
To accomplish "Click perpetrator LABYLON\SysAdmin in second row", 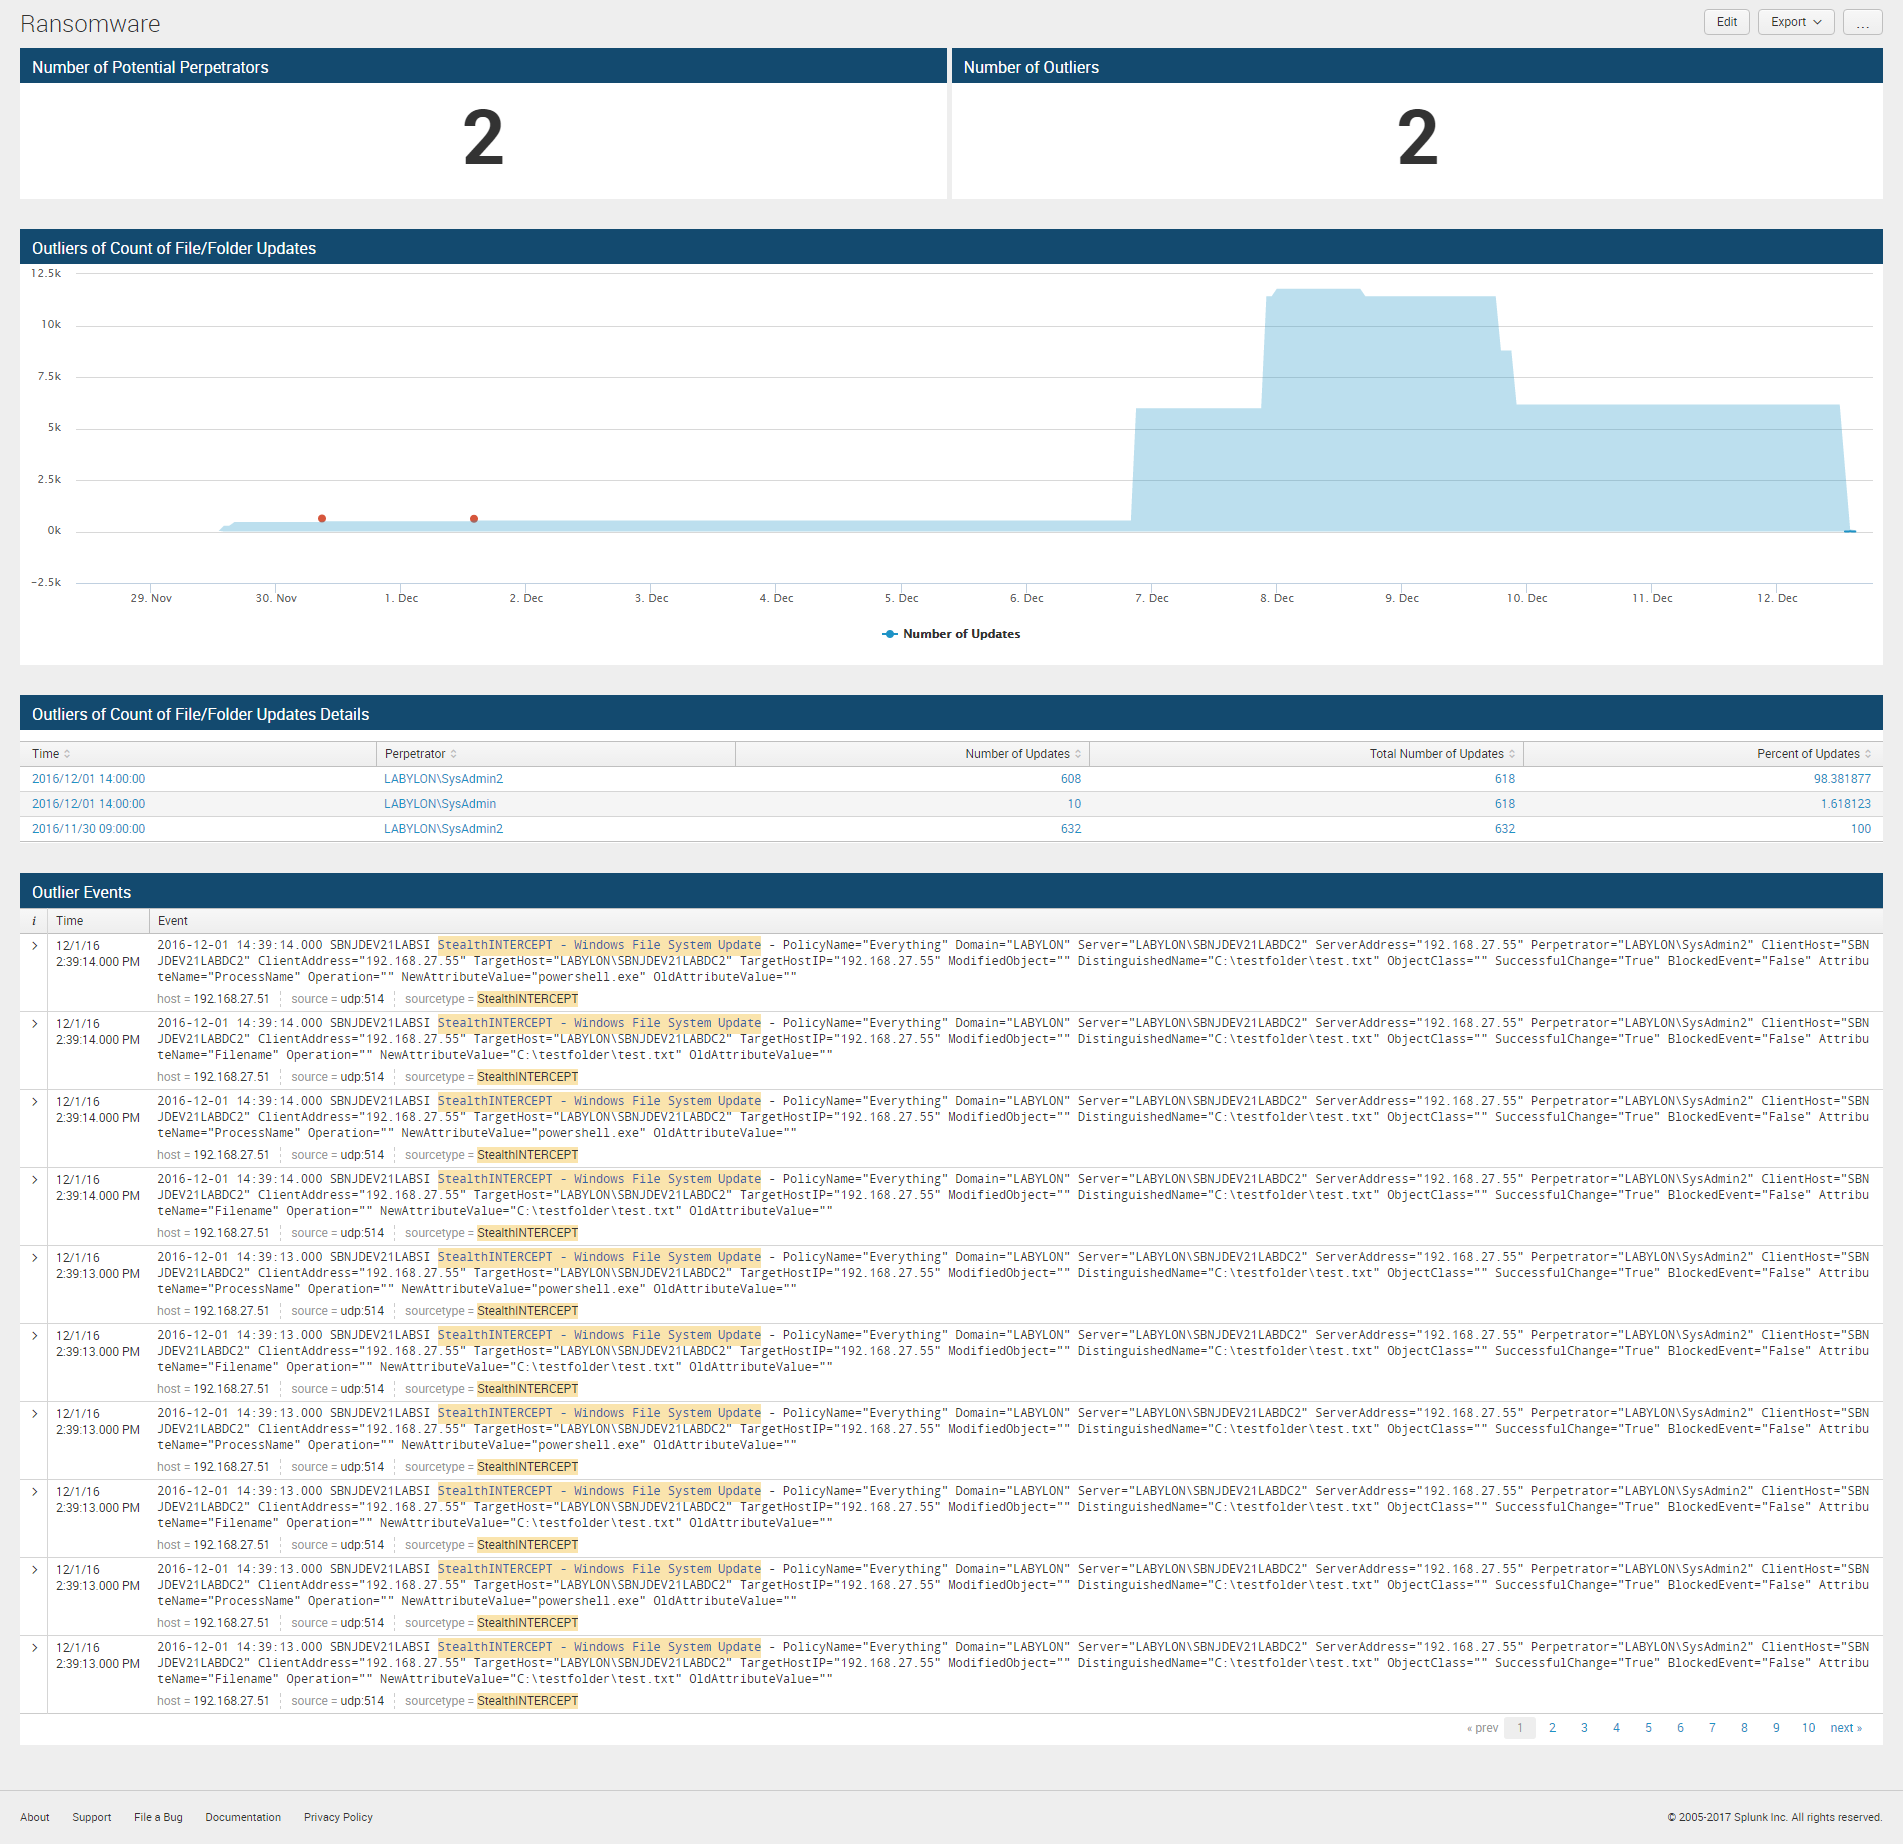I will click(x=440, y=804).
